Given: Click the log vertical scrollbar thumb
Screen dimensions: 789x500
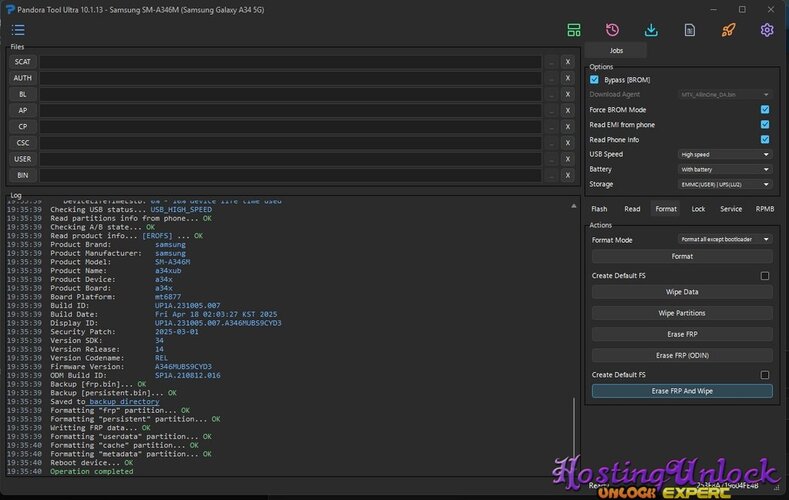Looking at the screenshot, I should [574, 428].
